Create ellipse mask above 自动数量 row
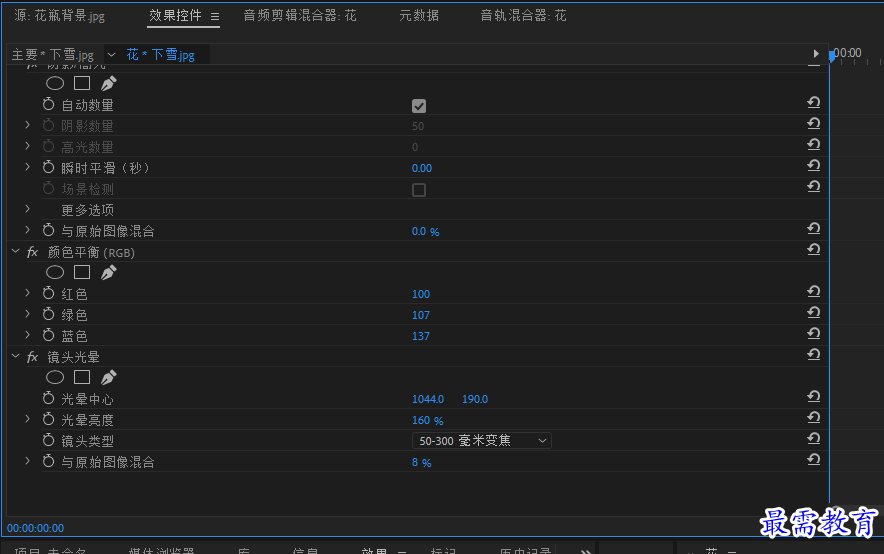 coord(55,83)
